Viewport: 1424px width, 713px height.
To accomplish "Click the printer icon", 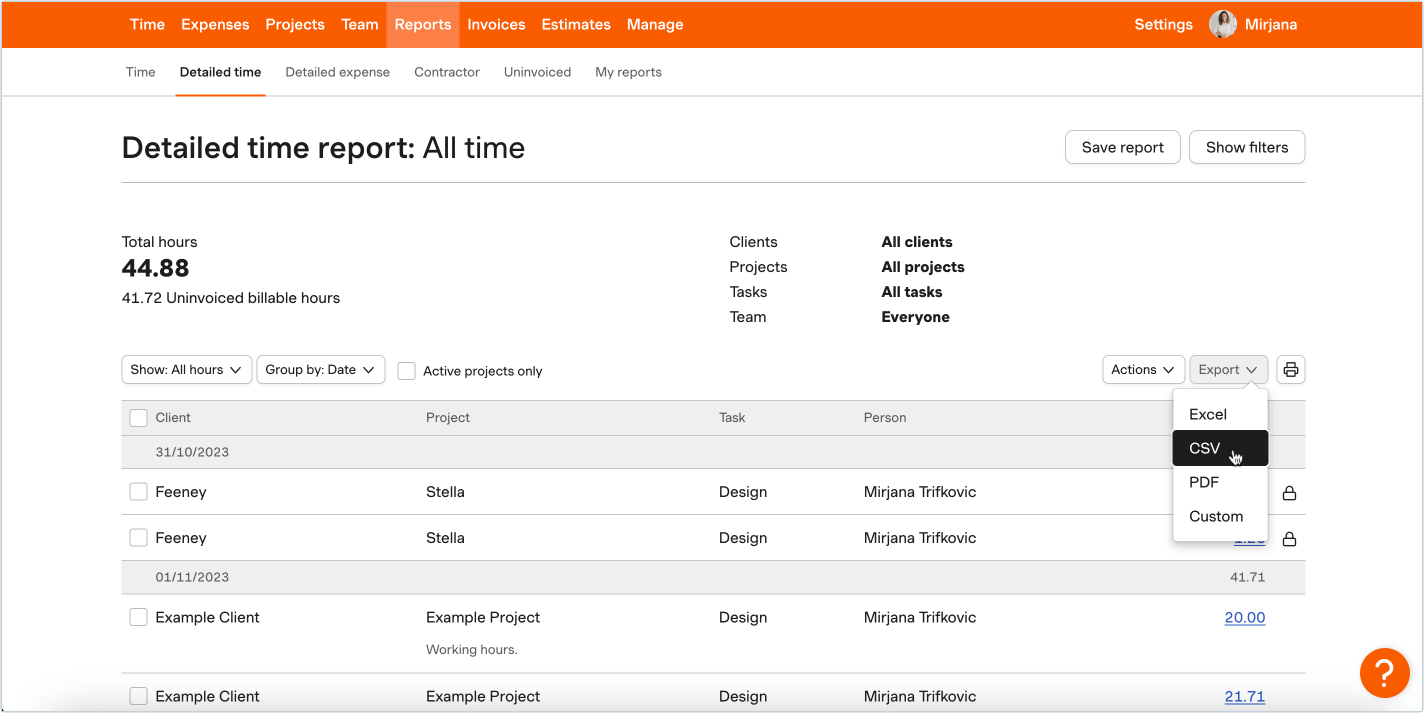I will click(x=1290, y=370).
